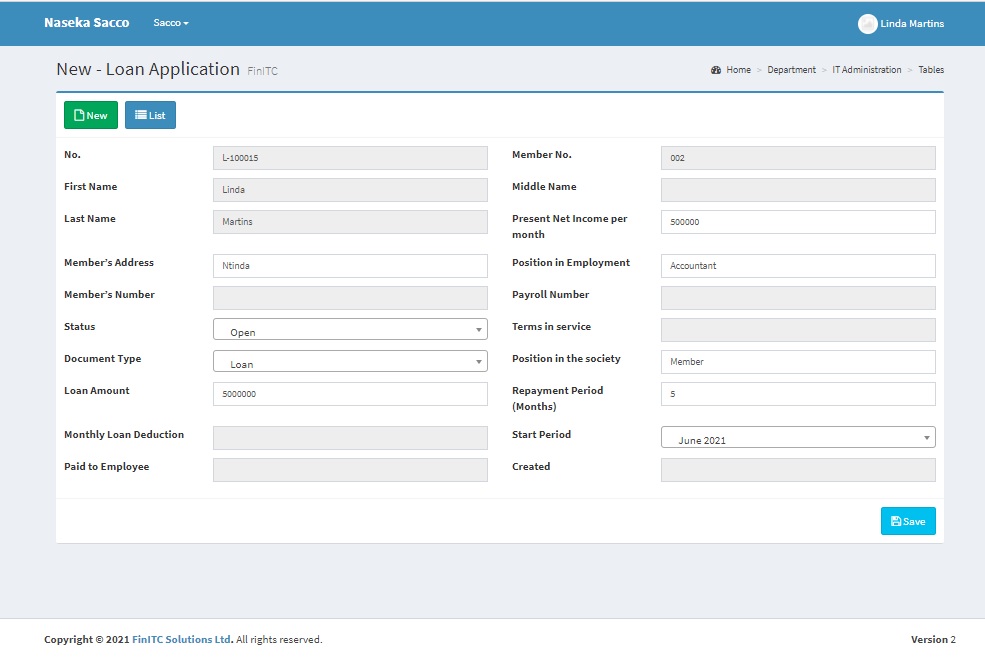Click the New button with file icon
The height and width of the screenshot is (659, 985).
tap(91, 115)
